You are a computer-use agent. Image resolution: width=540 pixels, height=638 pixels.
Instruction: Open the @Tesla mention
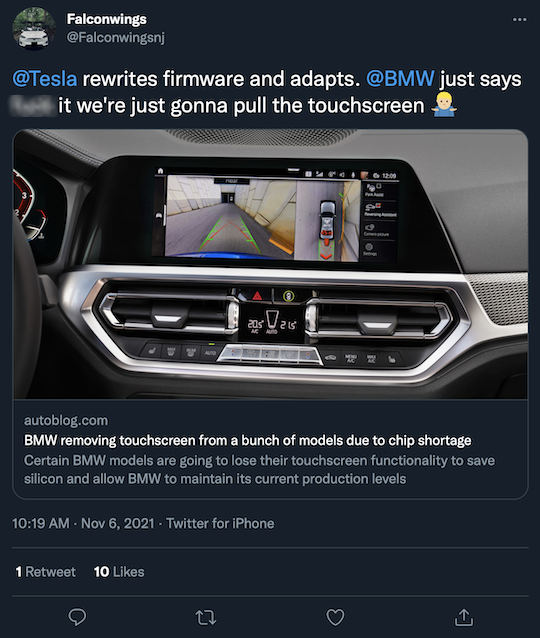pyautogui.click(x=45, y=79)
